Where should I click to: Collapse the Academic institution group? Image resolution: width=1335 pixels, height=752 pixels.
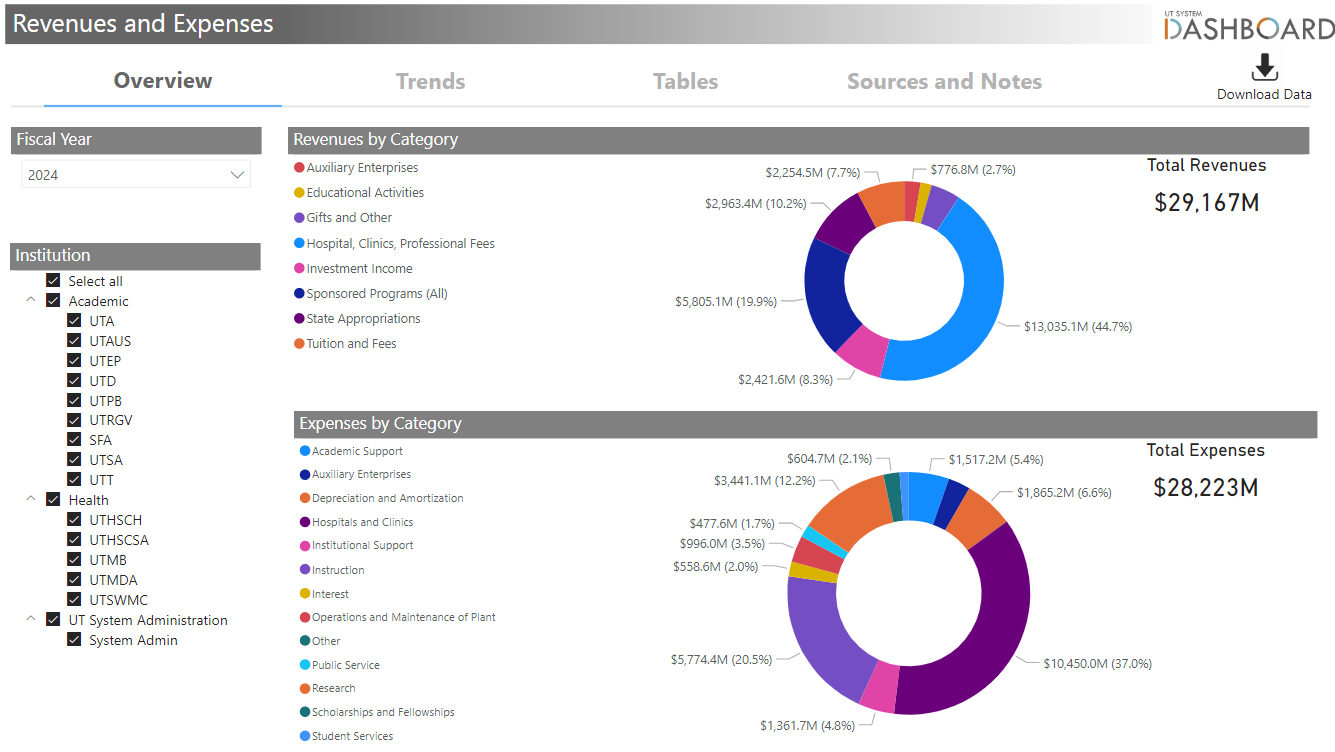pyautogui.click(x=31, y=300)
